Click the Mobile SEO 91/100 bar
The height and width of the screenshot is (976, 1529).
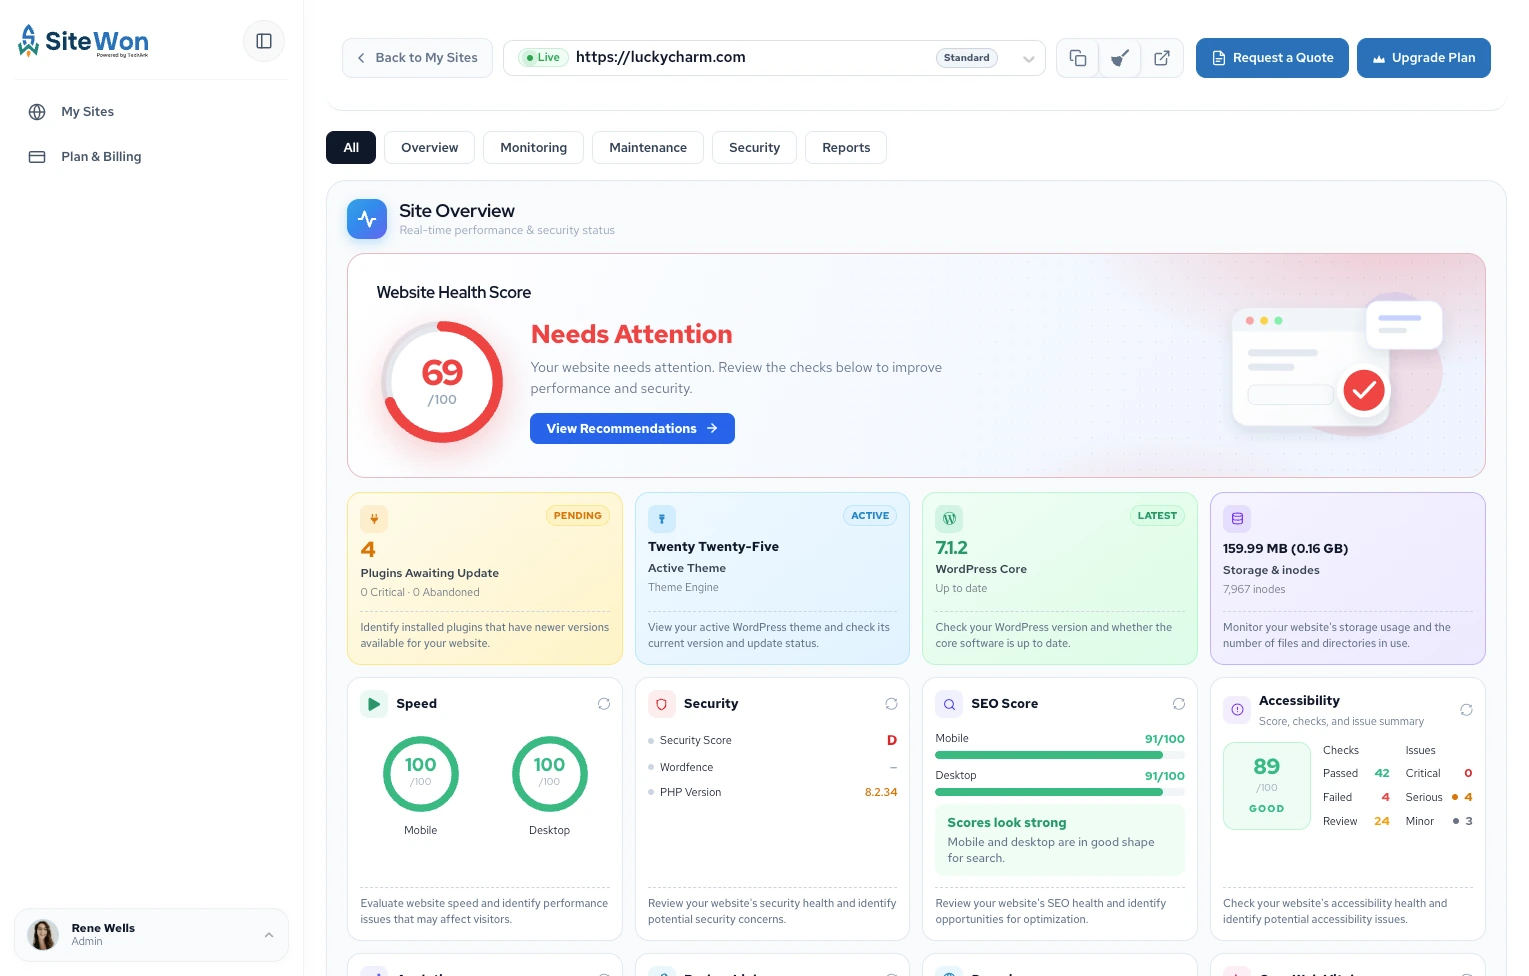pyautogui.click(x=1060, y=755)
